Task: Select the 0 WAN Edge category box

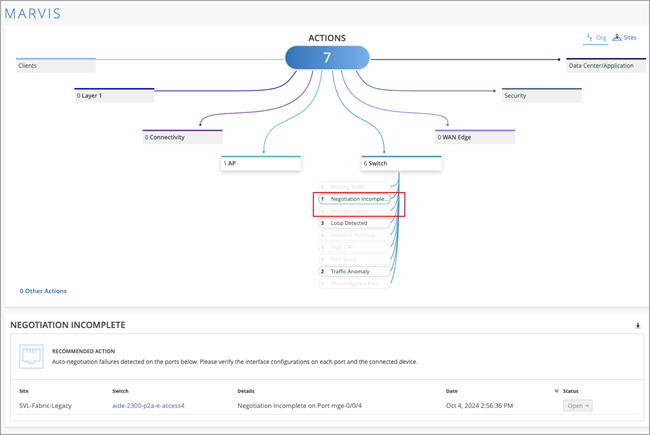Action: click(474, 137)
